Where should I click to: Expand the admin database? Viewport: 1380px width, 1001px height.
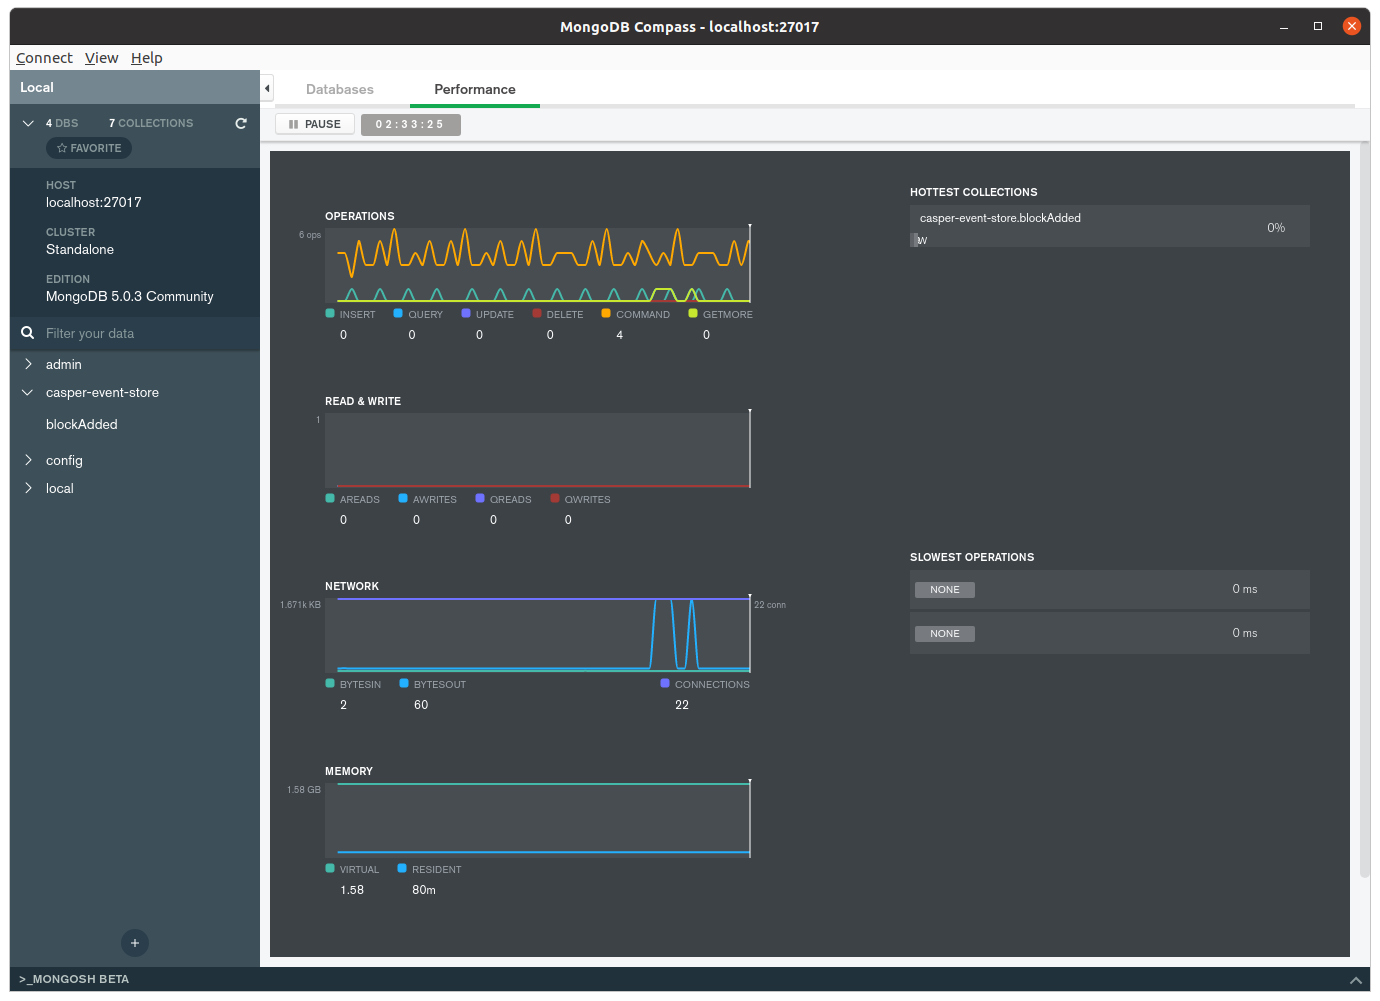click(28, 364)
